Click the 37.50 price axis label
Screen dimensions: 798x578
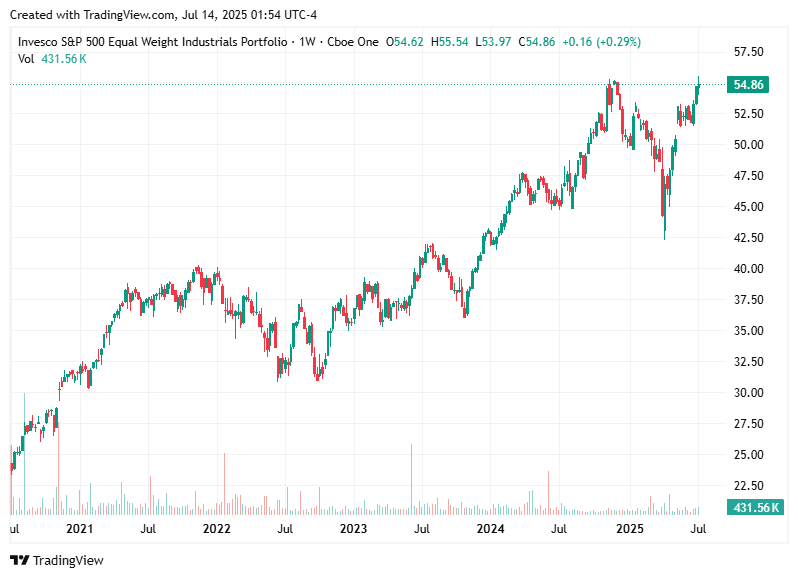(749, 300)
